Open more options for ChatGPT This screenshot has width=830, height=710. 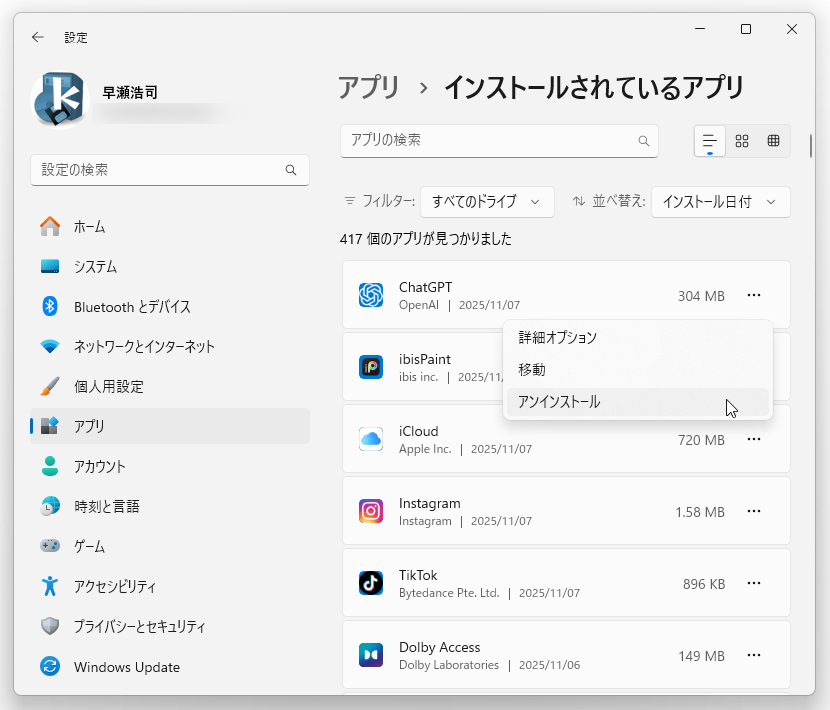(x=754, y=295)
